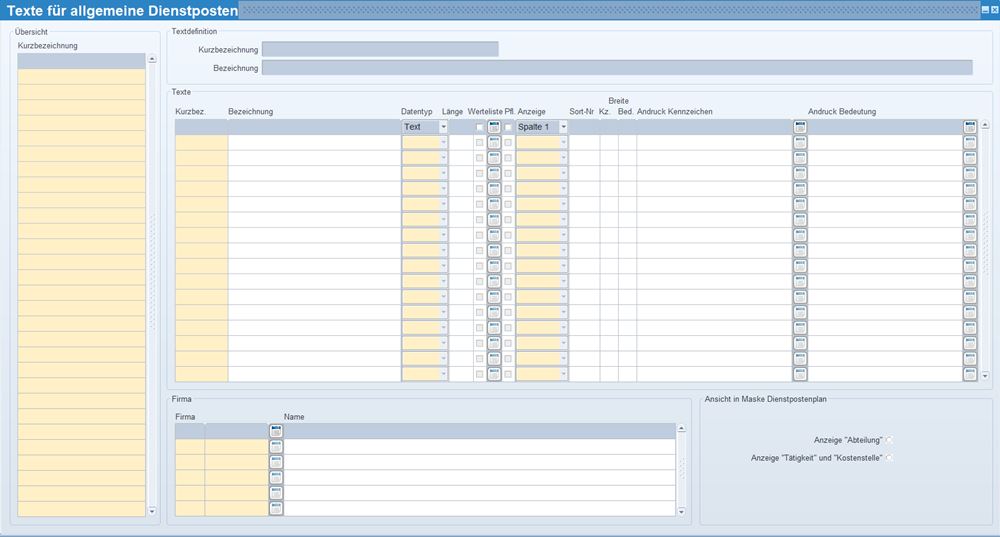The image size is (1000, 537).
Task: Click Kurzbezeichnung field in Textdefinition
Action: pos(380,49)
